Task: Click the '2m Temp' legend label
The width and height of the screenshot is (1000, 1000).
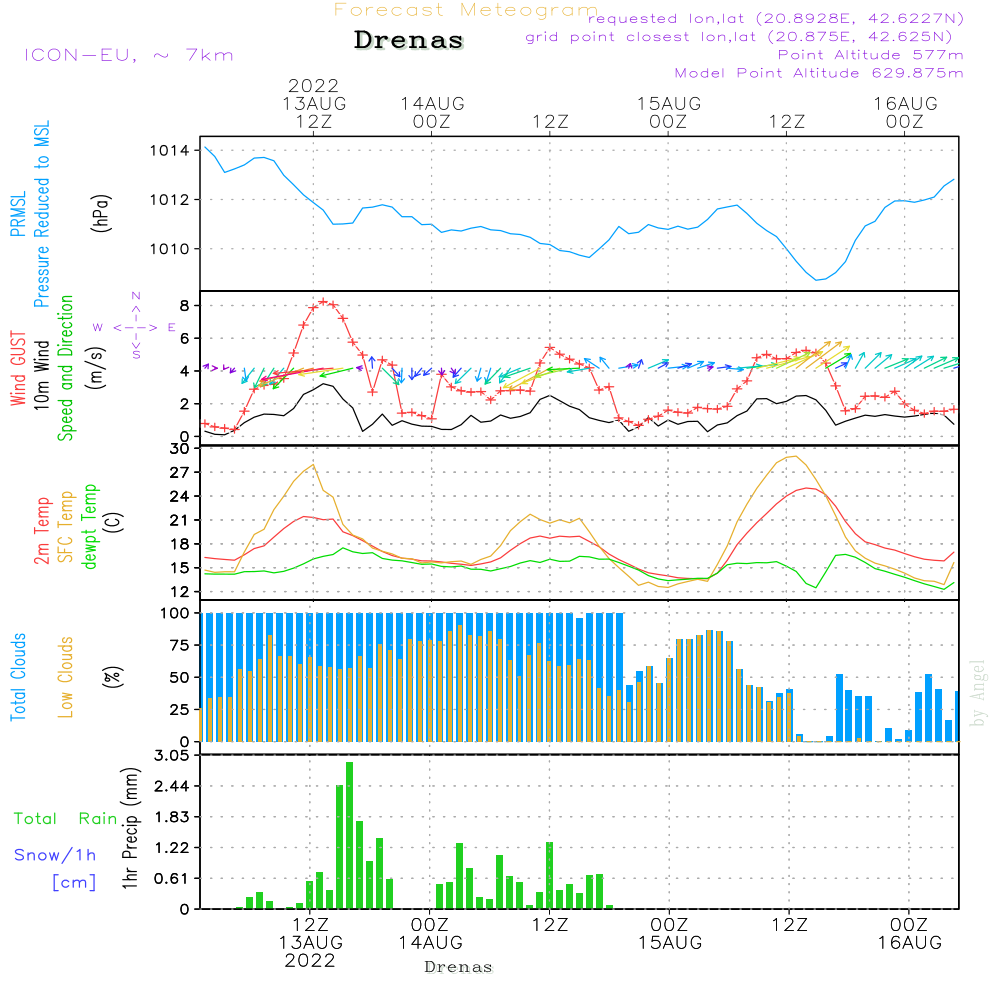Action: point(41,531)
